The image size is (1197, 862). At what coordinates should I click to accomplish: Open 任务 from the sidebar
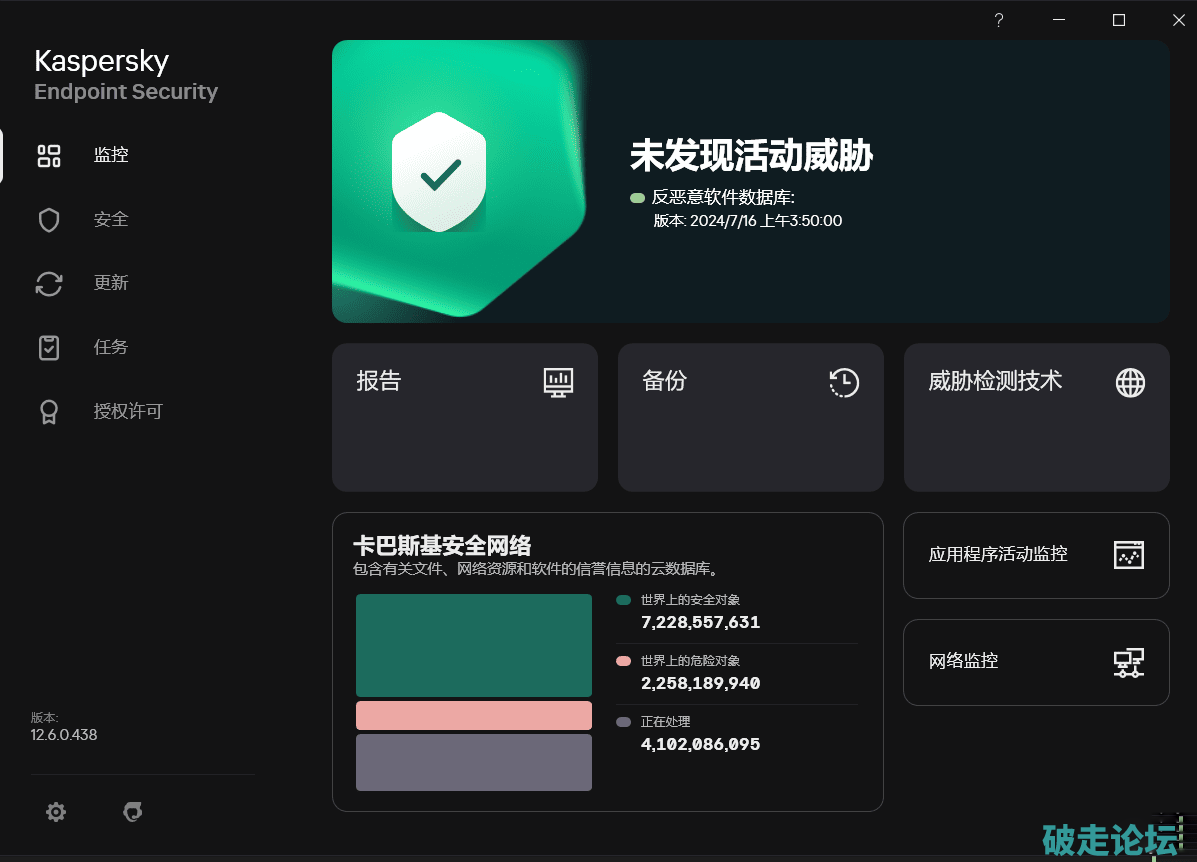tap(110, 347)
